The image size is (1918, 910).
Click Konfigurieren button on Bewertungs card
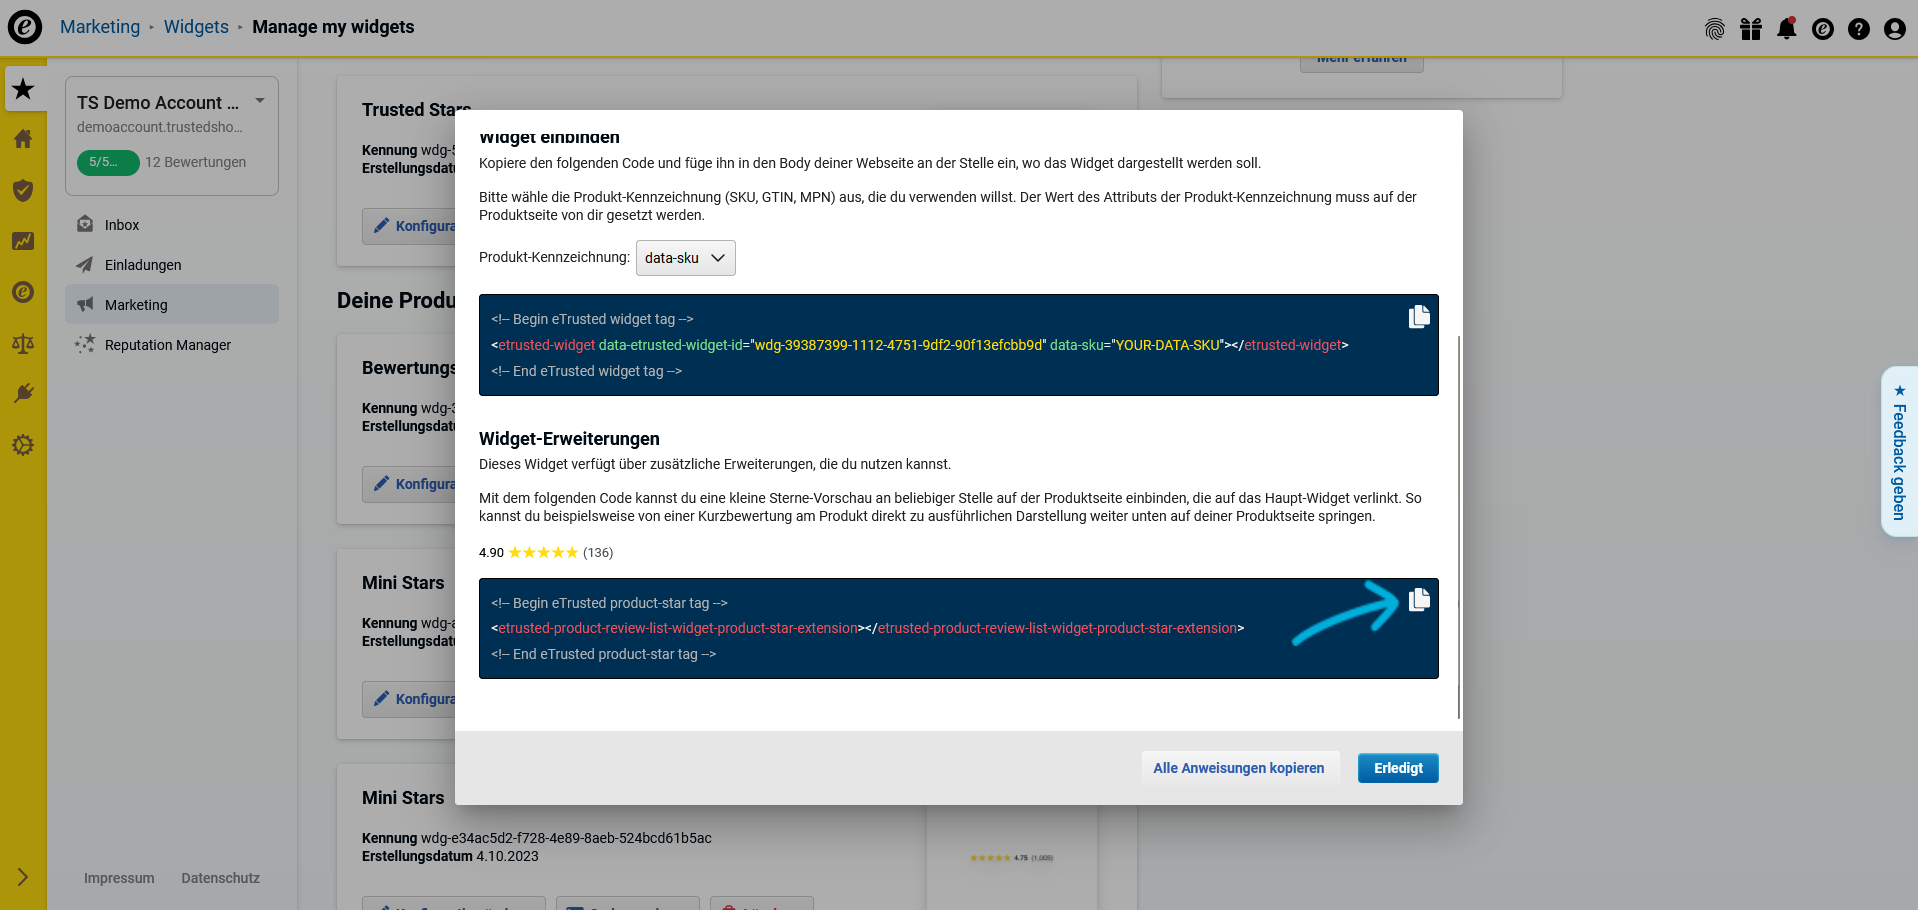click(410, 484)
